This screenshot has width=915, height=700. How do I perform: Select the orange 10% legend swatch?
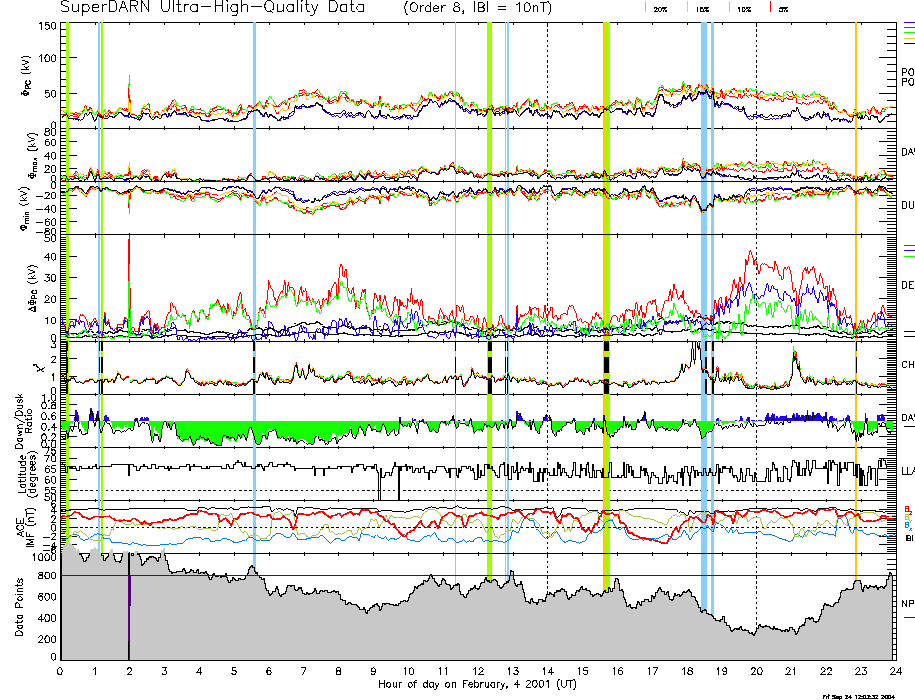coord(730,7)
